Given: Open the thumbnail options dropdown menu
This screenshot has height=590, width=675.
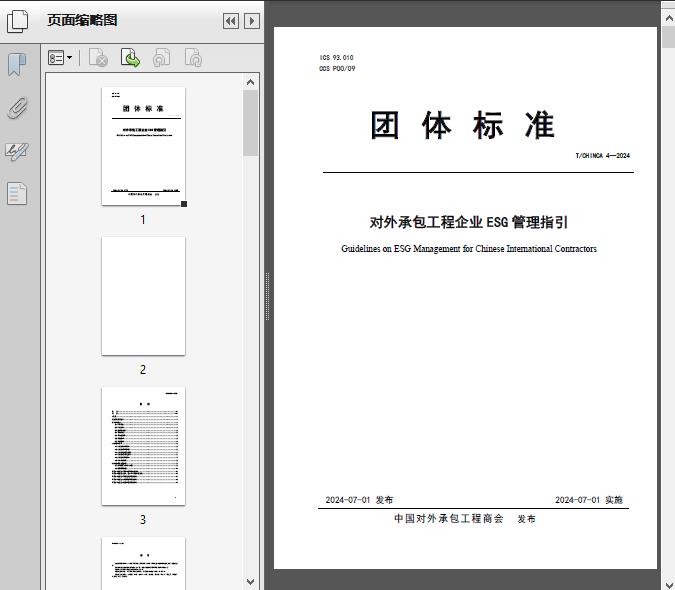Looking at the screenshot, I should click(x=60, y=58).
